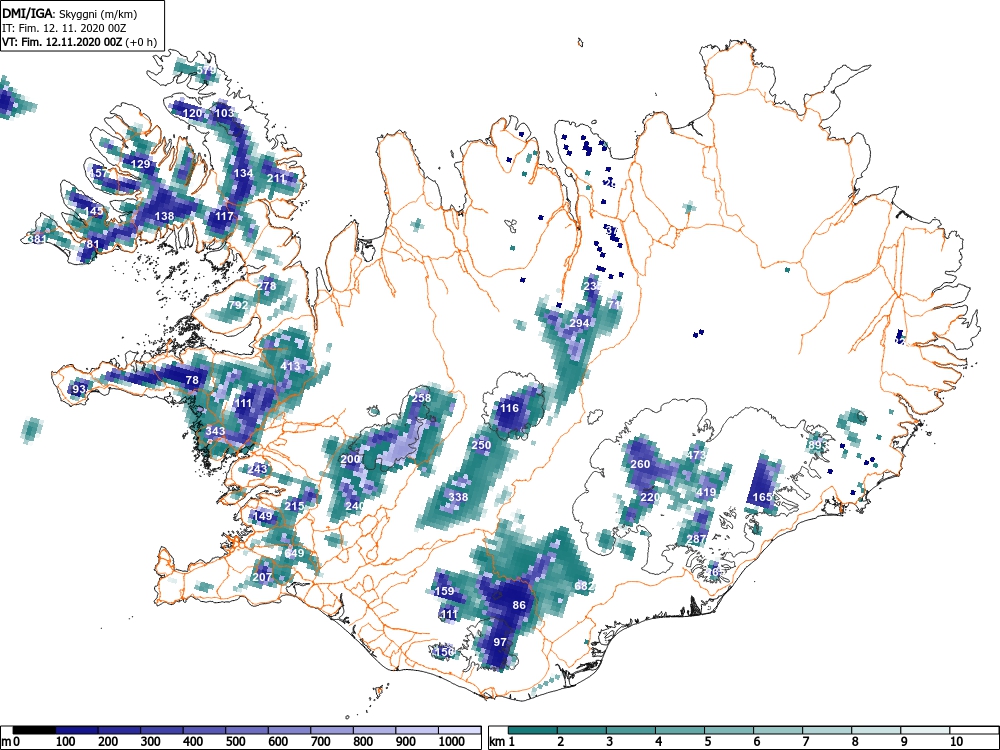The height and width of the screenshot is (750, 1000).
Task: Click visibility value 240 on the map
Action: click(355, 506)
